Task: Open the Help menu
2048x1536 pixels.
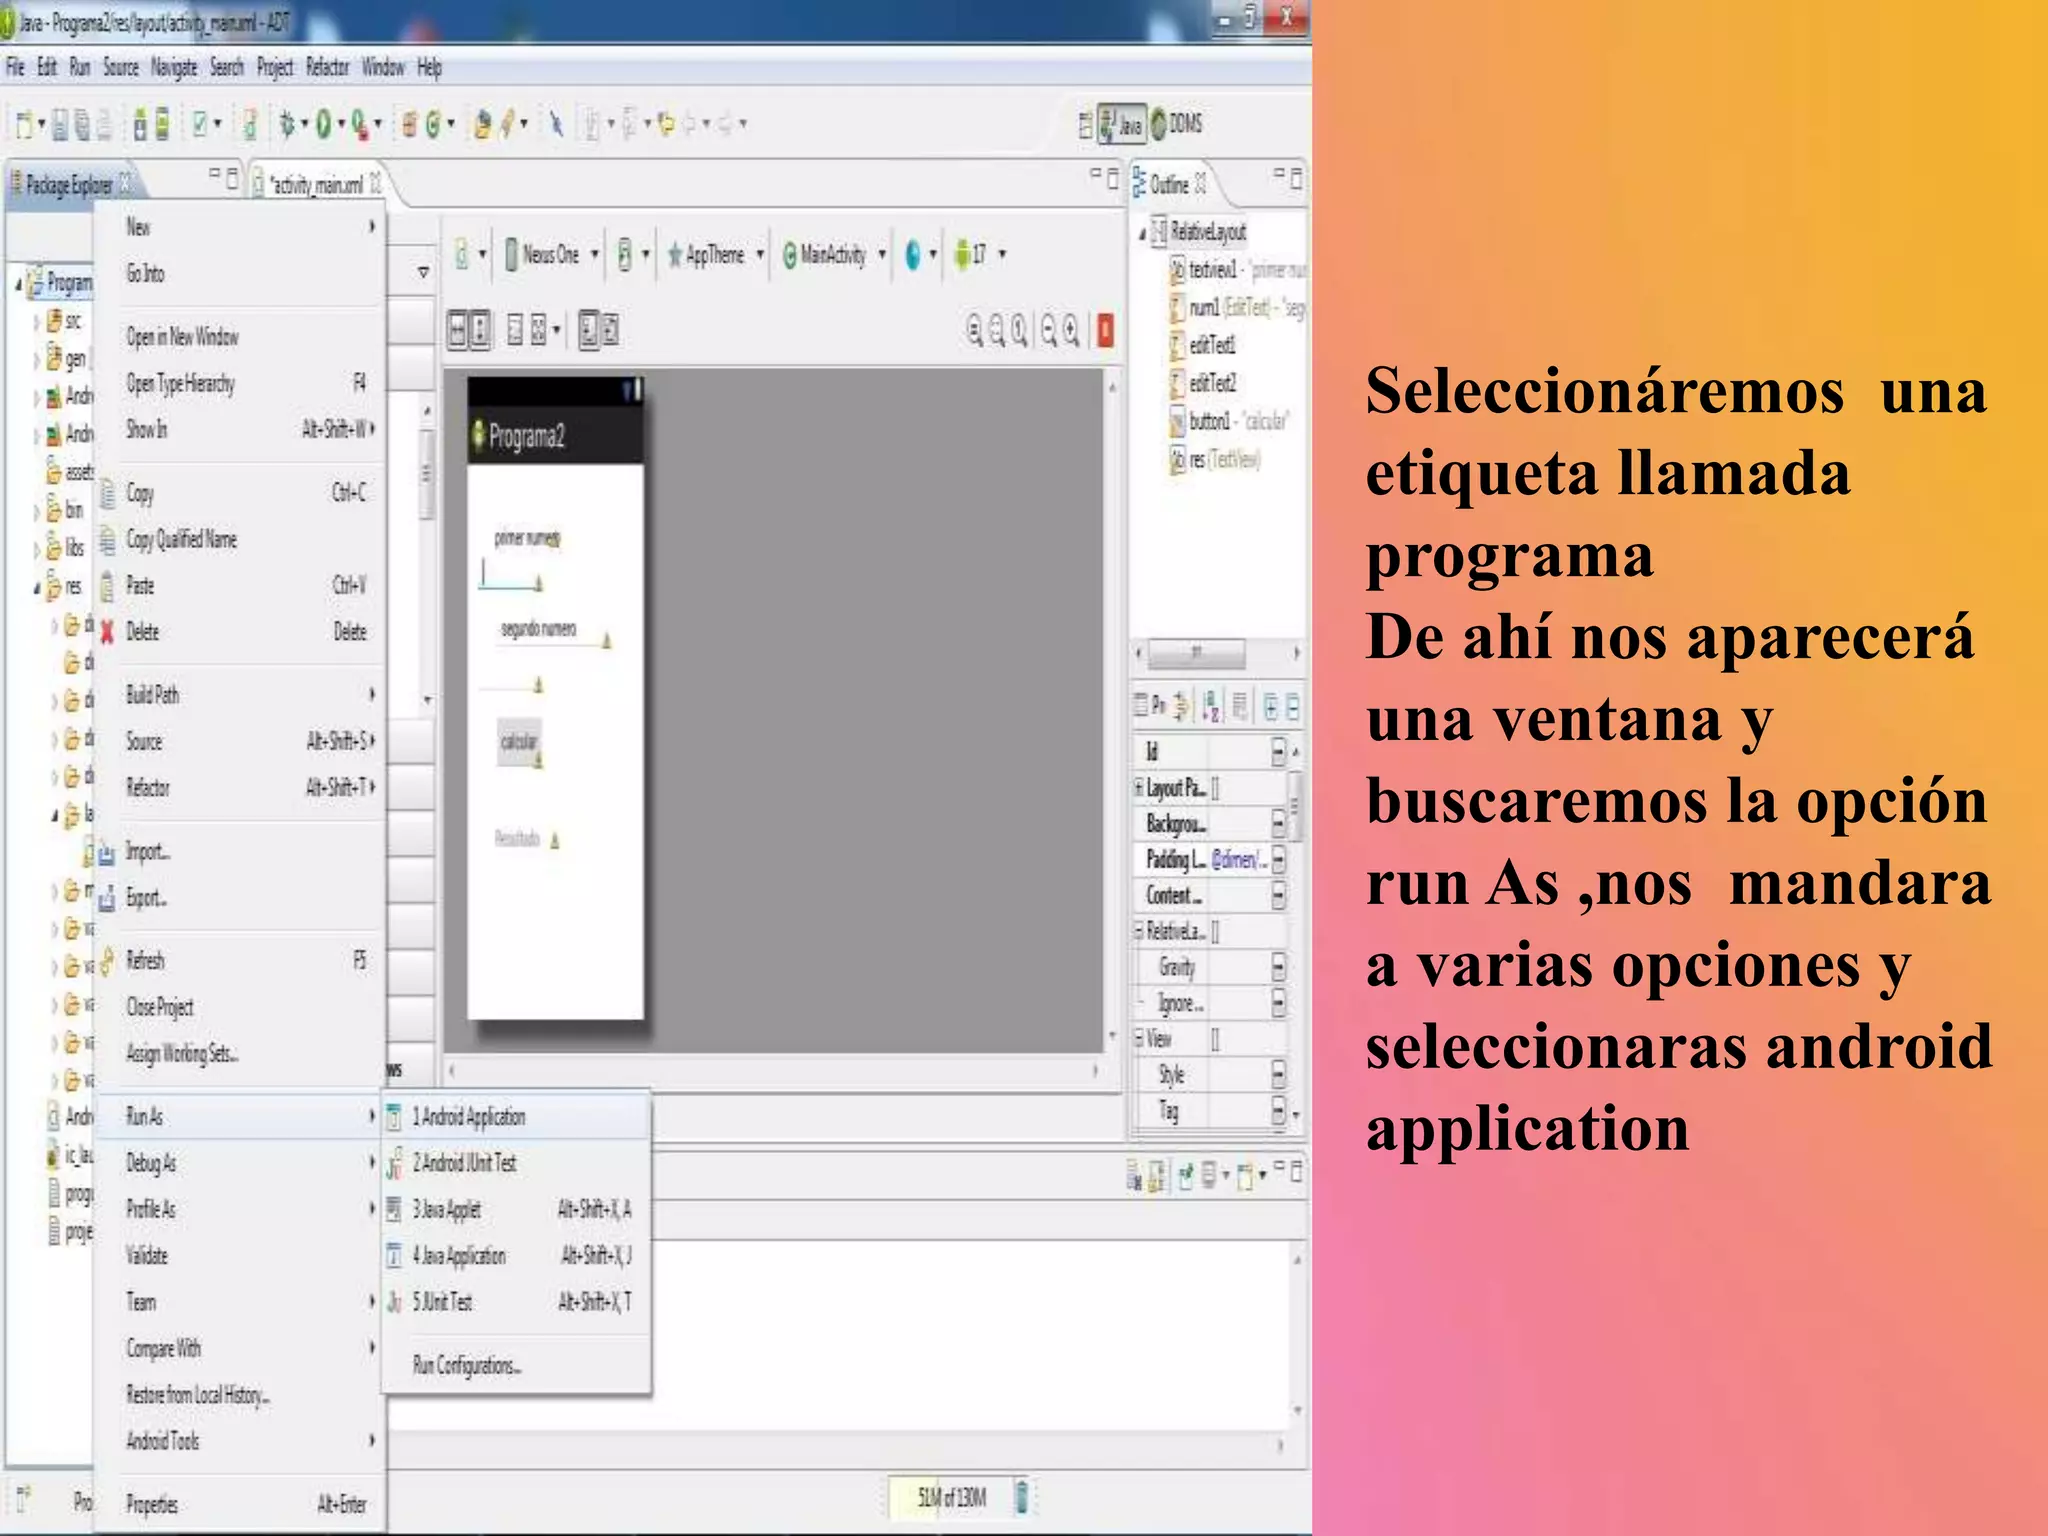Action: 429,67
